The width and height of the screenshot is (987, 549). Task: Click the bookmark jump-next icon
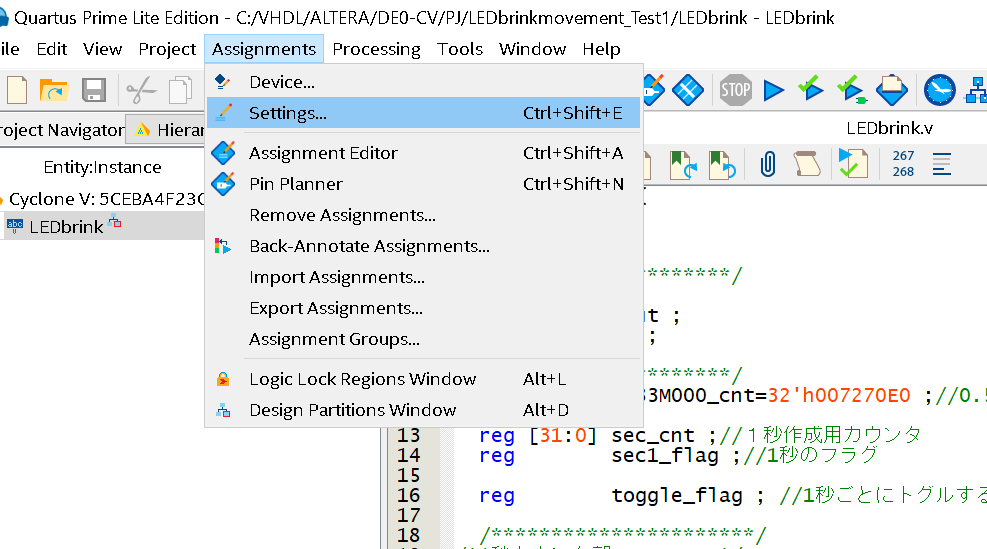click(x=683, y=165)
